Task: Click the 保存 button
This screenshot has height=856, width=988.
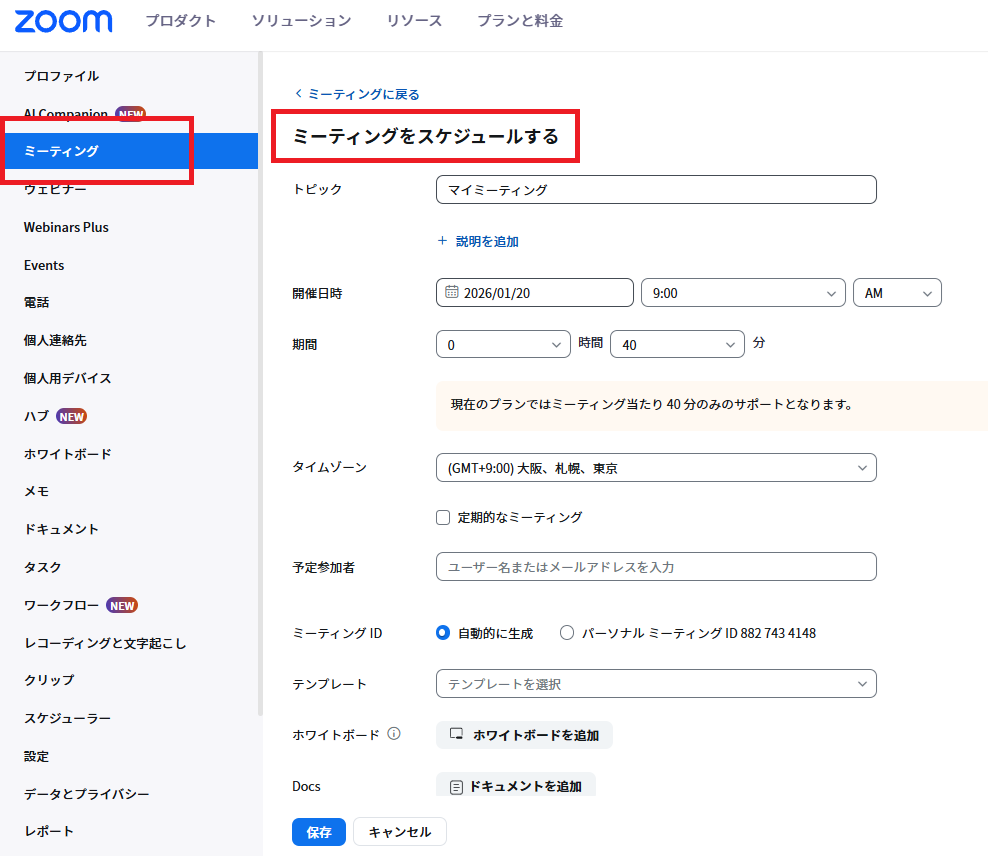Action: point(319,832)
